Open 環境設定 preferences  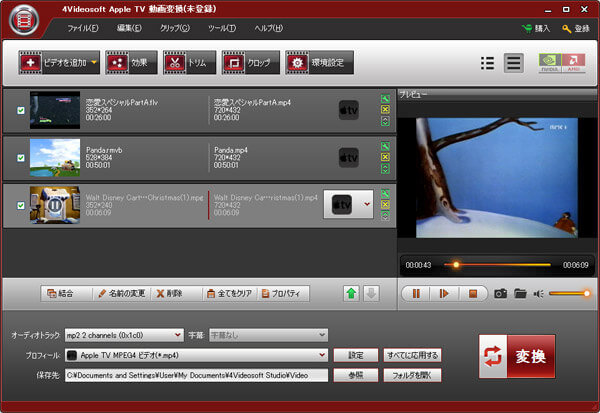(x=319, y=62)
